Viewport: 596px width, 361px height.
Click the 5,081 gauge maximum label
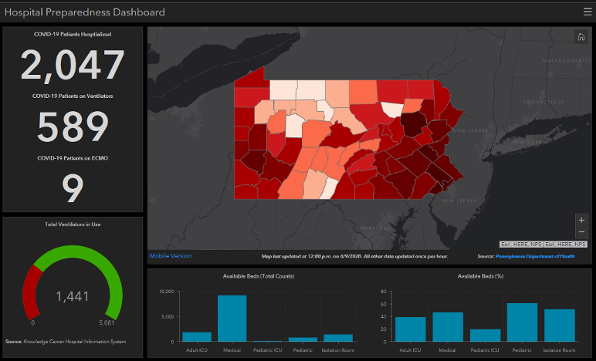pyautogui.click(x=106, y=323)
